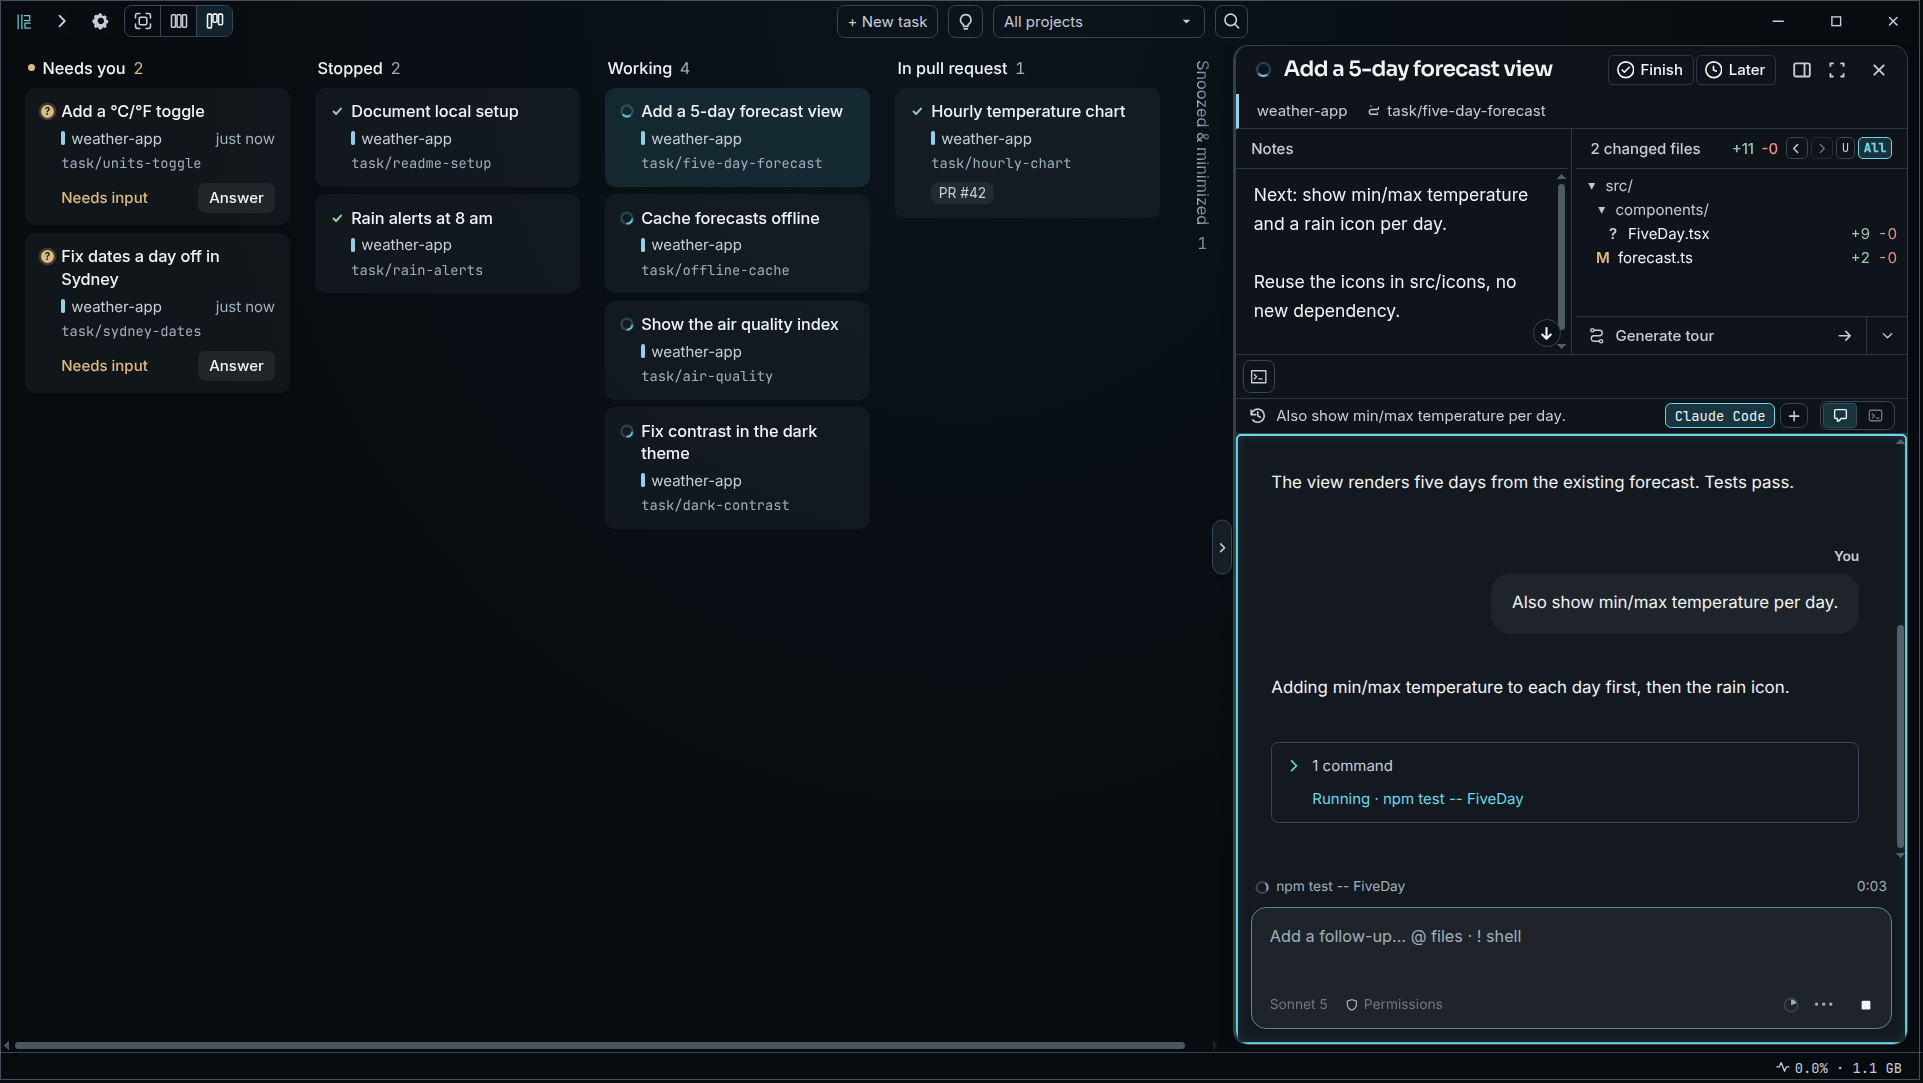Click Finish for the forecast task
The width and height of the screenshot is (1923, 1083).
(1650, 70)
